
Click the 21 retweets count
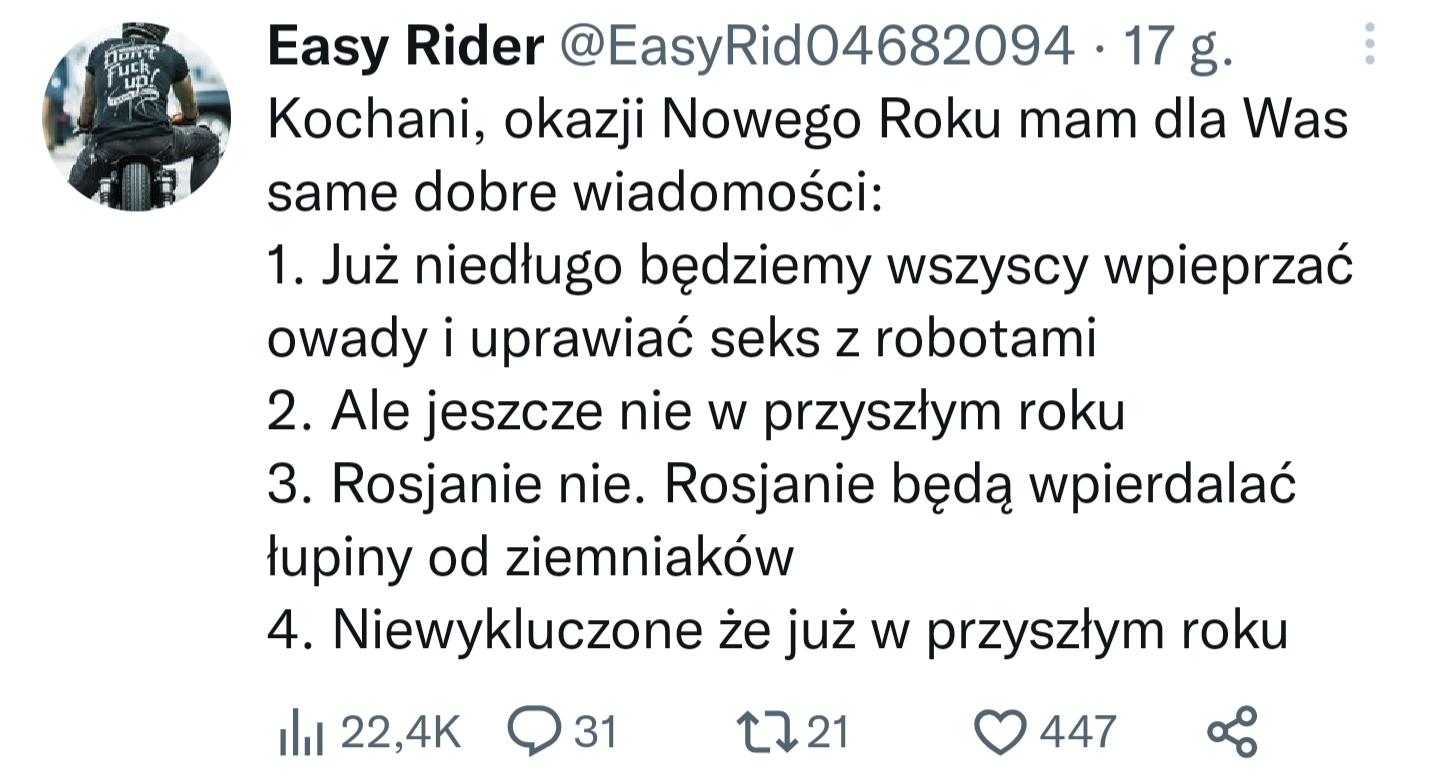click(827, 732)
